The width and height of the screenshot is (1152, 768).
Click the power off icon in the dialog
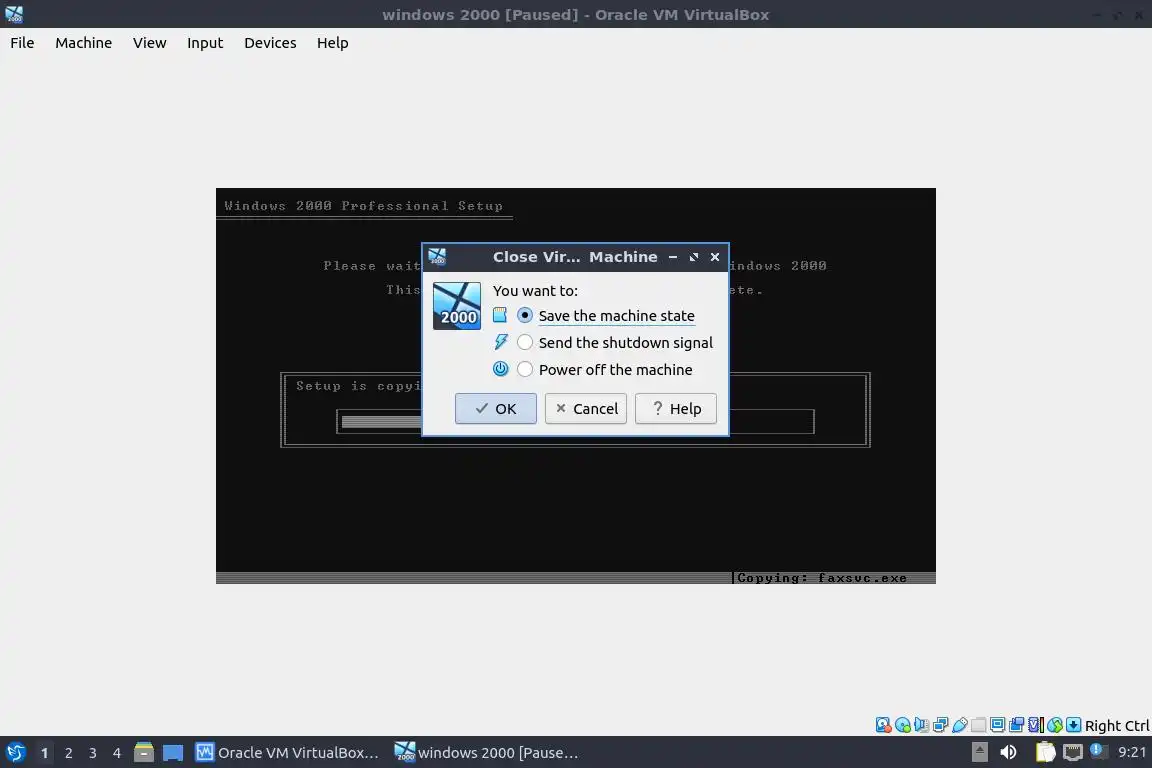tap(500, 369)
